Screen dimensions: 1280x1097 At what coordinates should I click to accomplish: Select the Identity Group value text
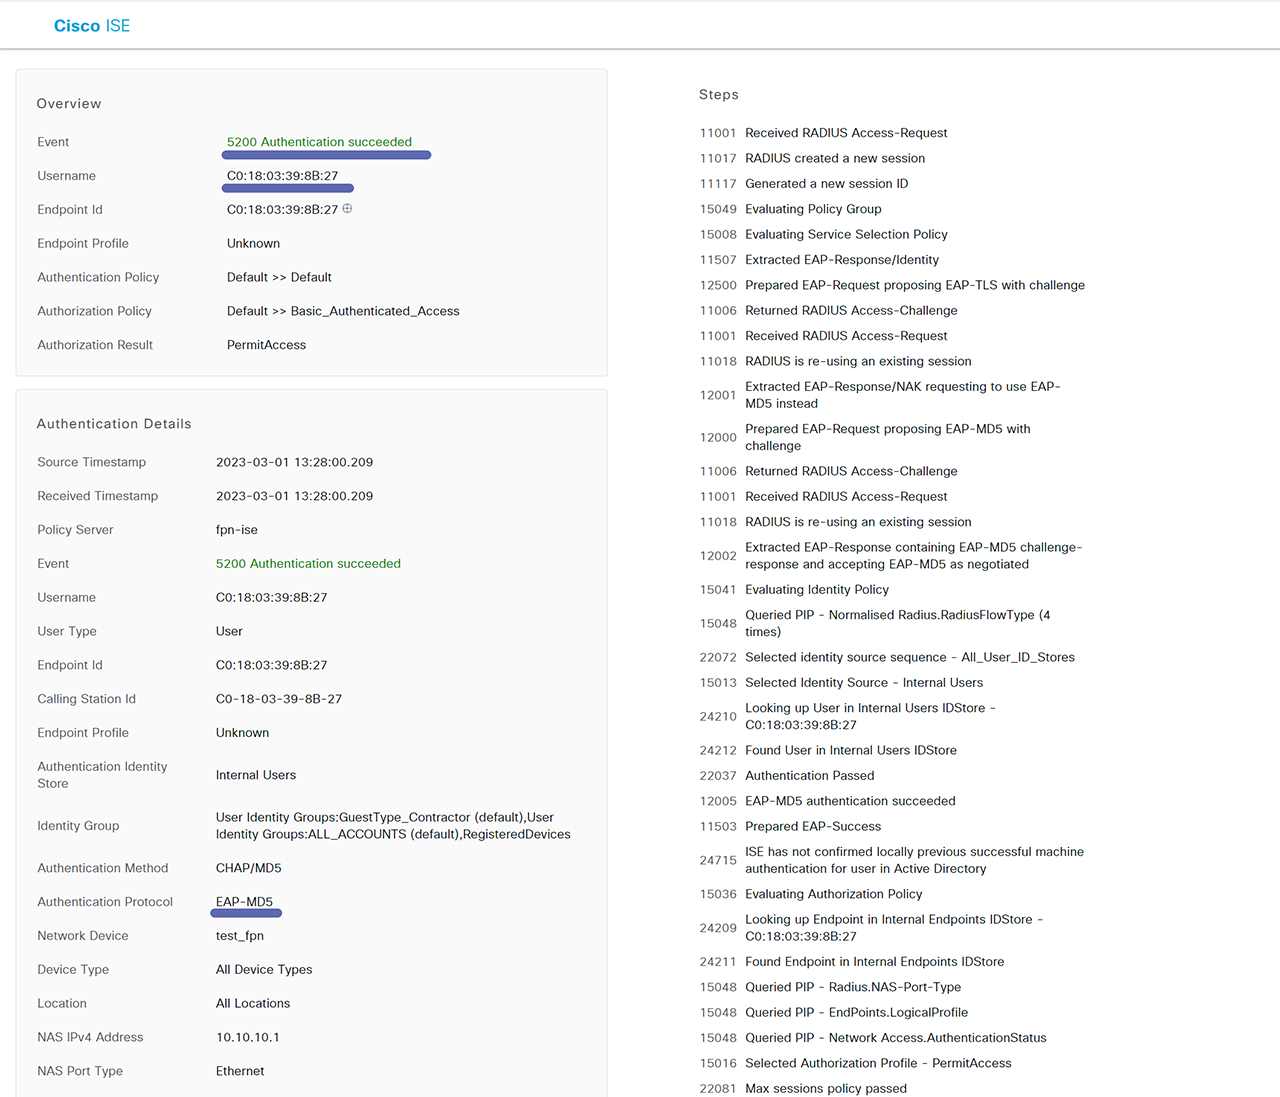(393, 826)
